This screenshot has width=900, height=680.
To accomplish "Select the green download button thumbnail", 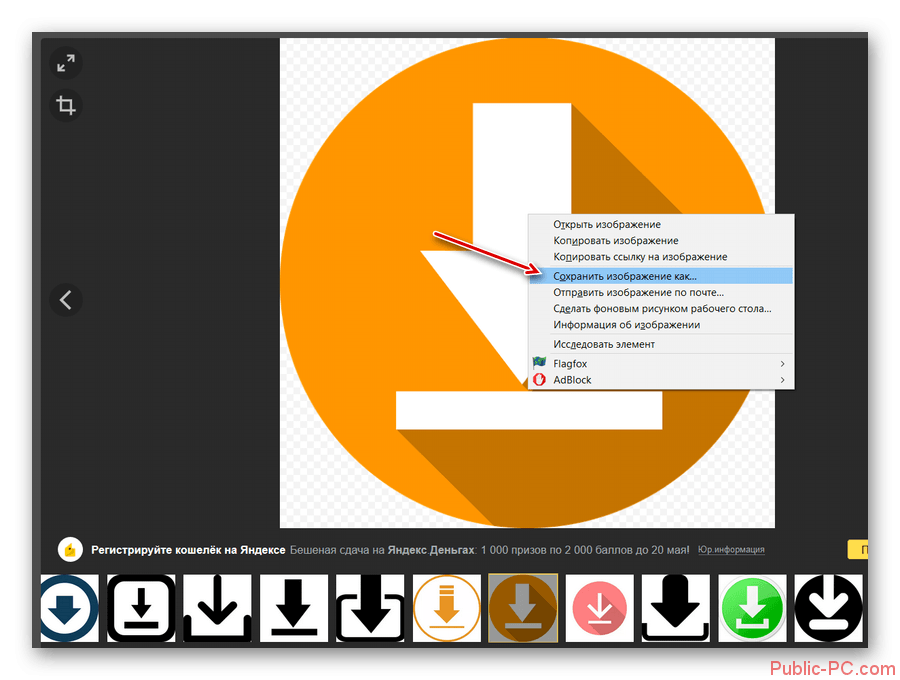I will pyautogui.click(x=753, y=608).
